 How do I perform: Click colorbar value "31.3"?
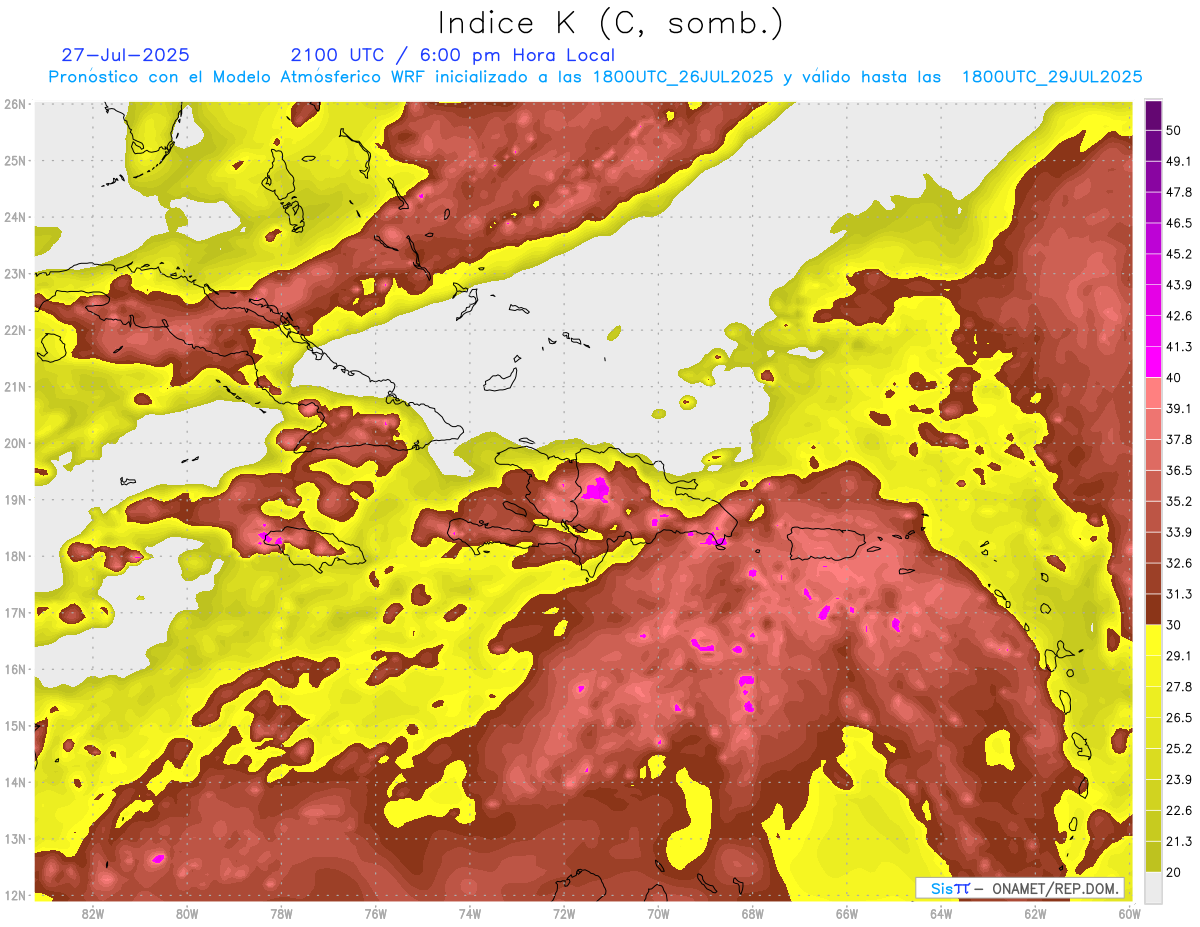click(x=1179, y=594)
